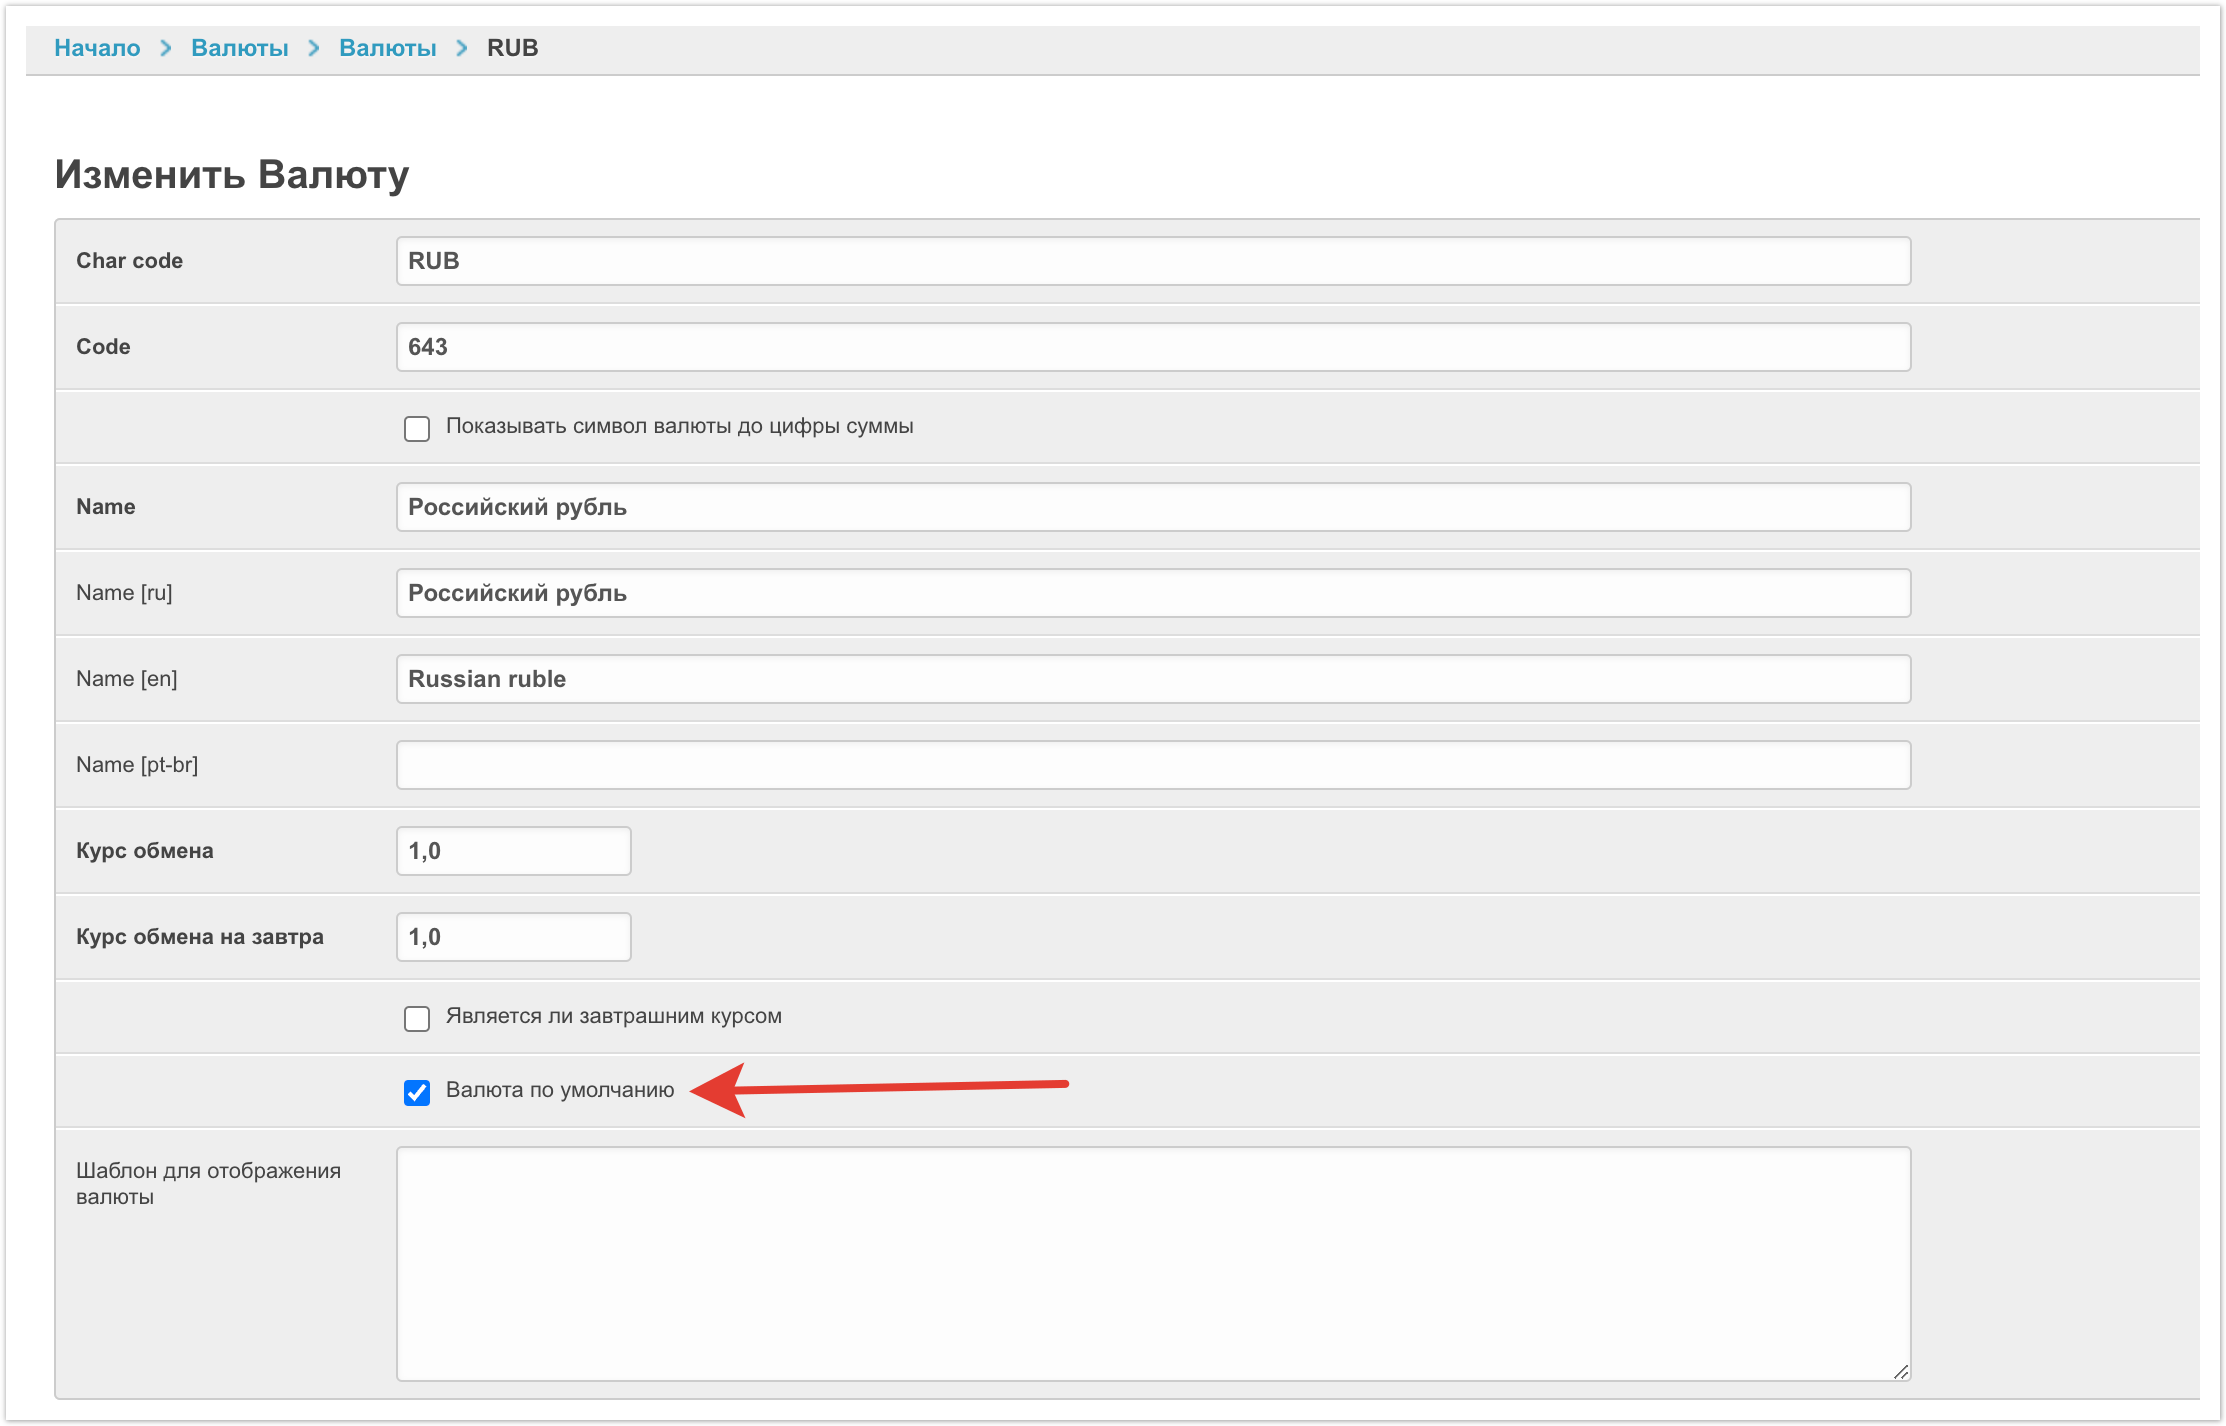Click the Курс обмена на завтра input
Image resolution: width=2226 pixels, height=1426 pixels.
[x=513, y=937]
